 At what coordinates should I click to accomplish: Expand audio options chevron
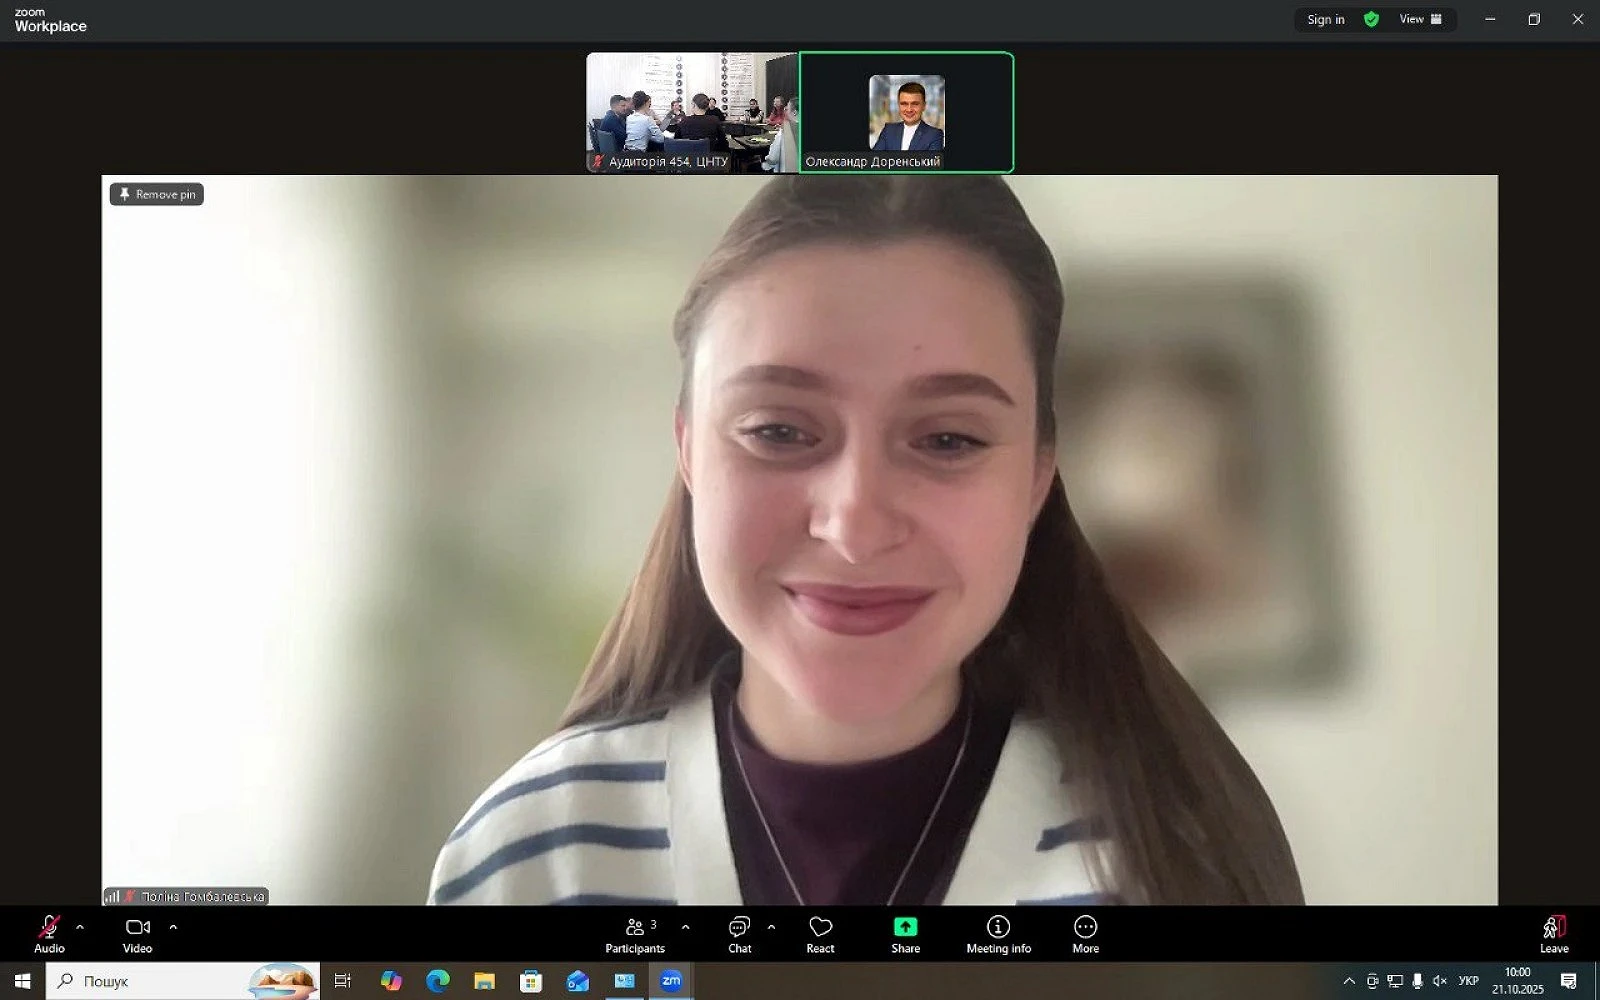pos(80,927)
